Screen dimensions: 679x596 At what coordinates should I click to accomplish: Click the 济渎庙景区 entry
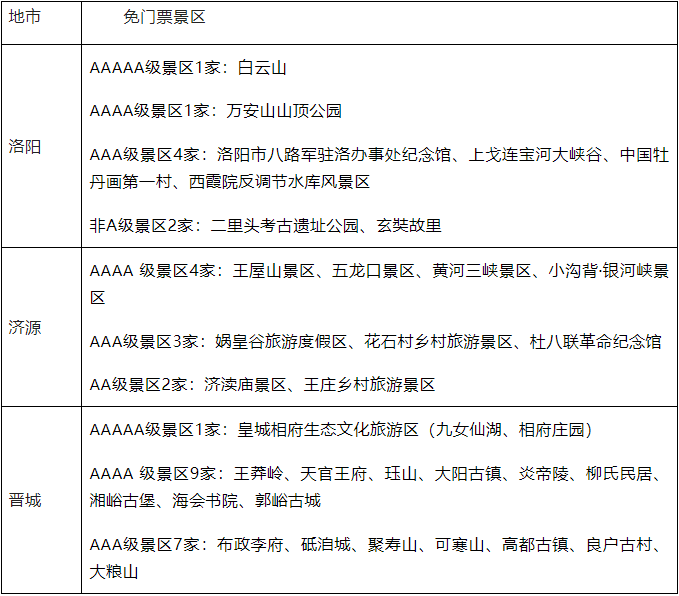coord(245,384)
